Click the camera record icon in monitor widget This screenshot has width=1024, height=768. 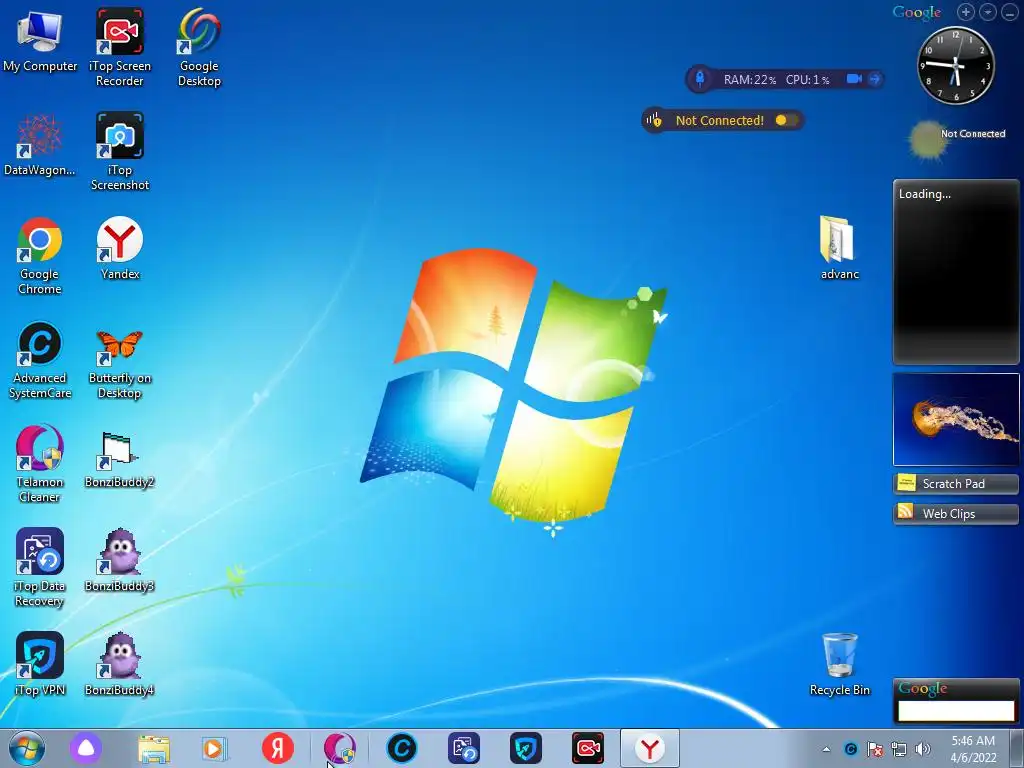pos(854,79)
